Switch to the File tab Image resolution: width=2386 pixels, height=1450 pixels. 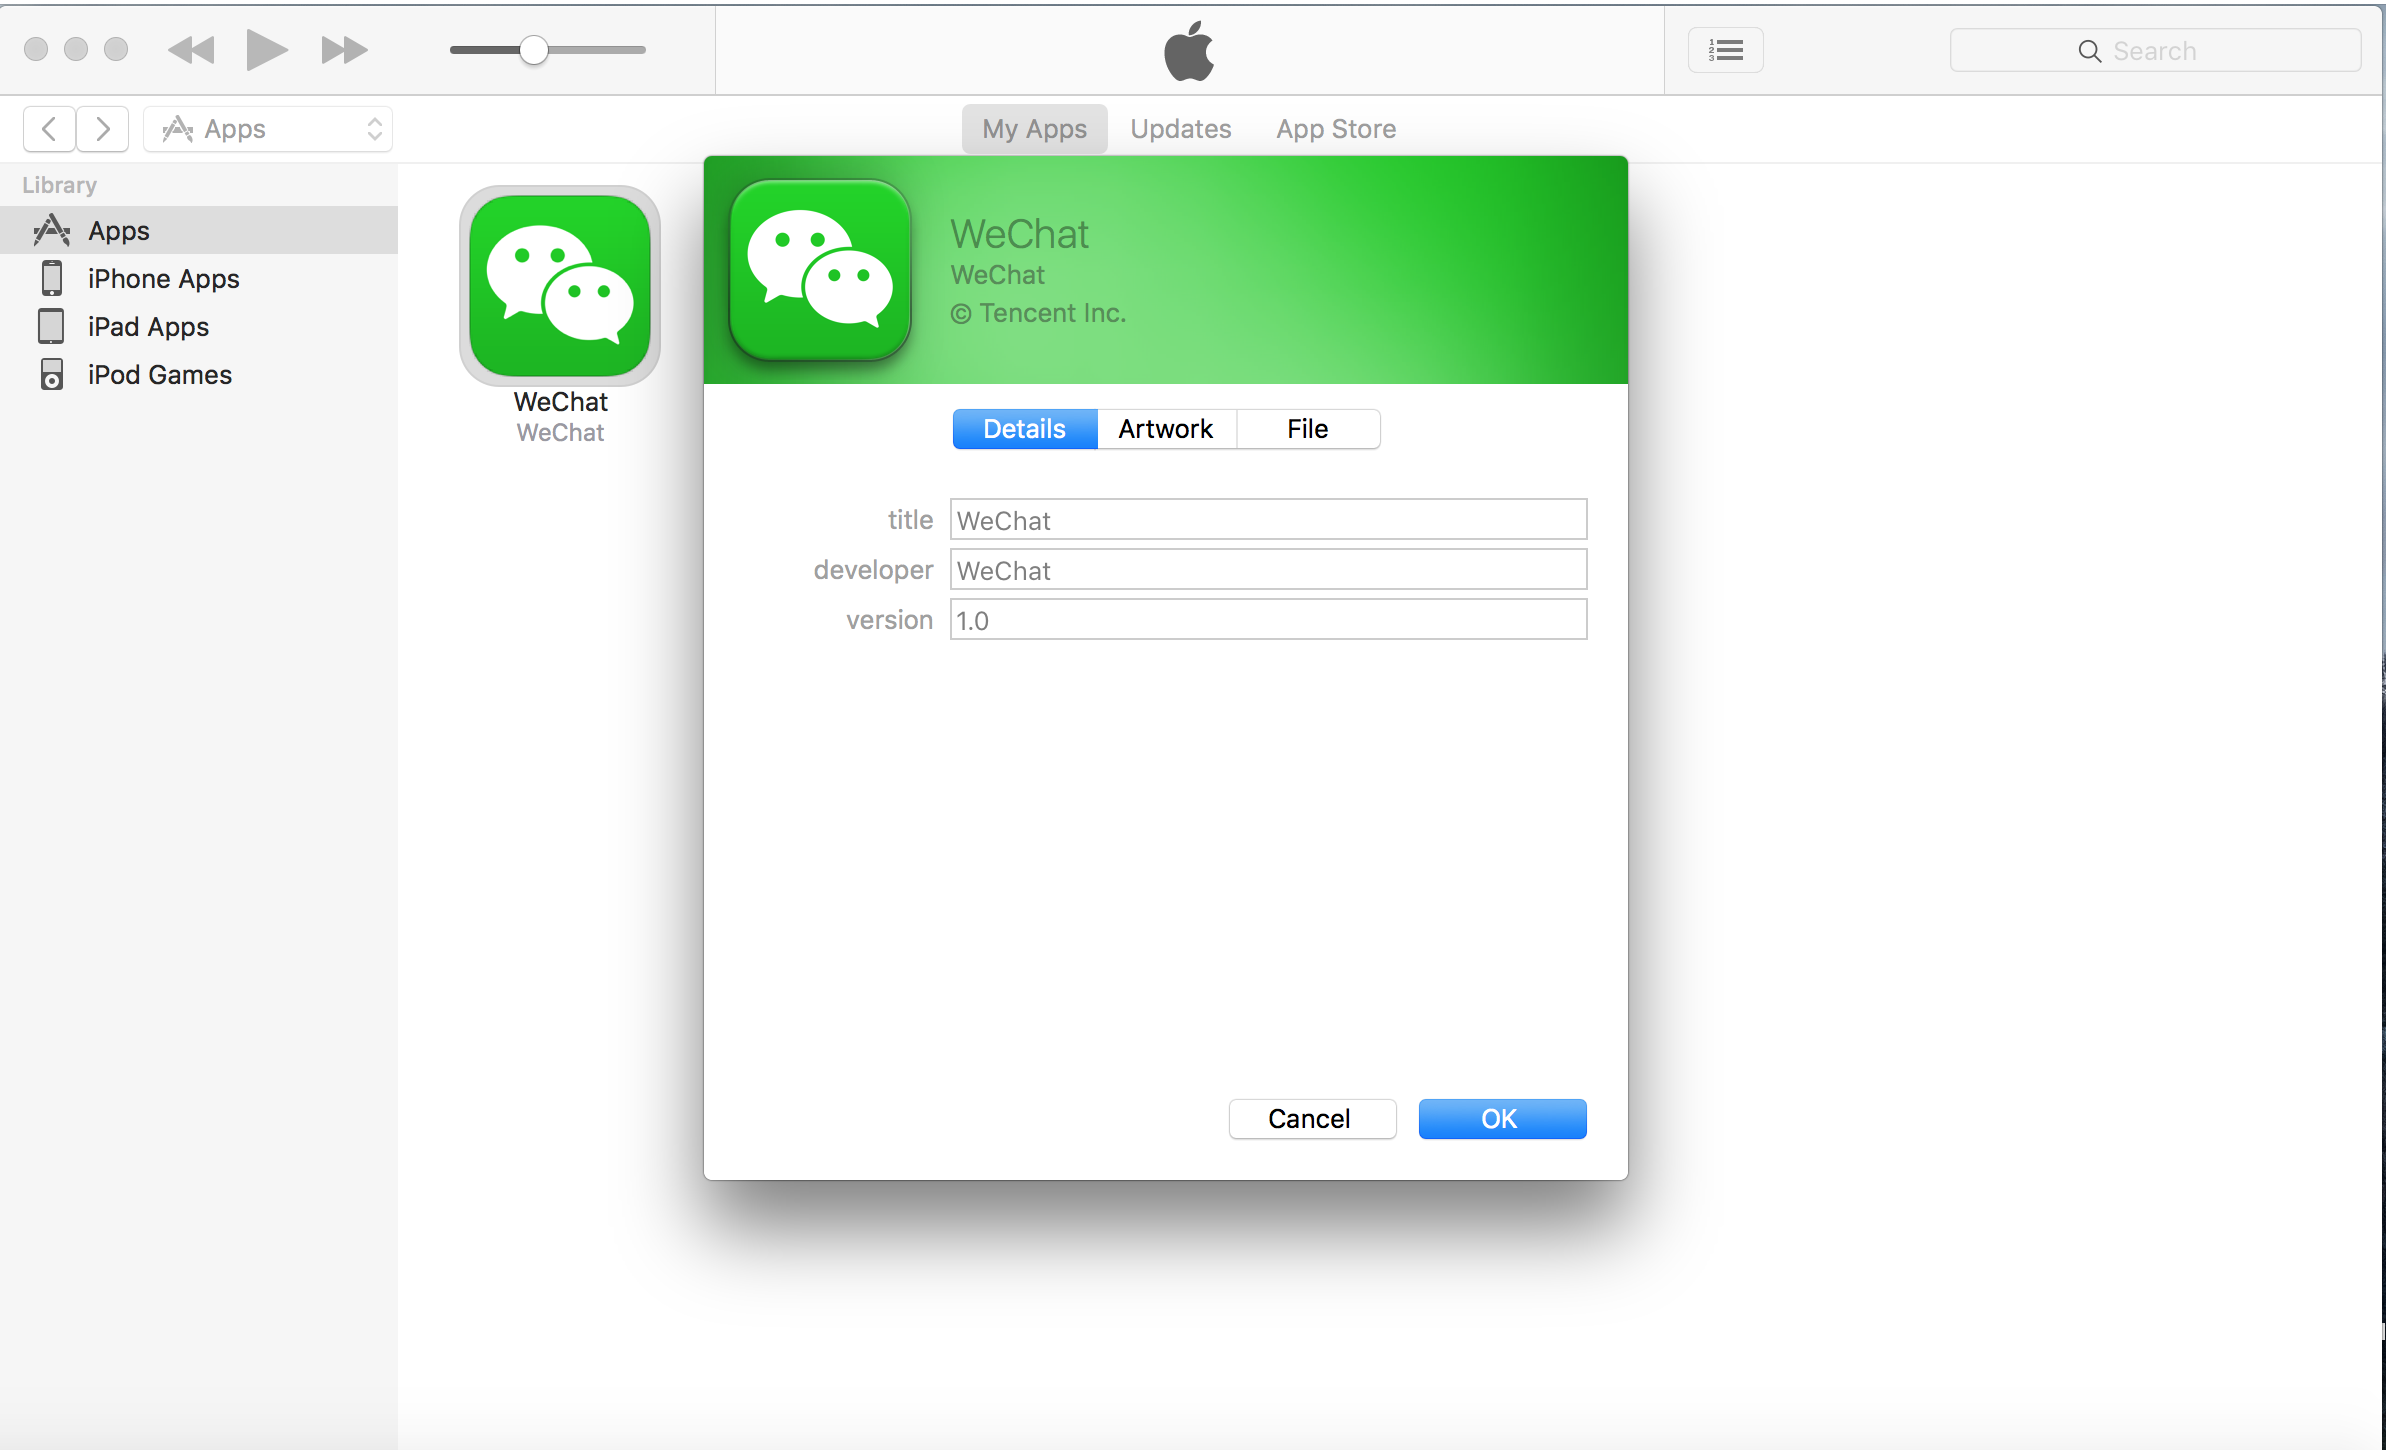coord(1307,429)
